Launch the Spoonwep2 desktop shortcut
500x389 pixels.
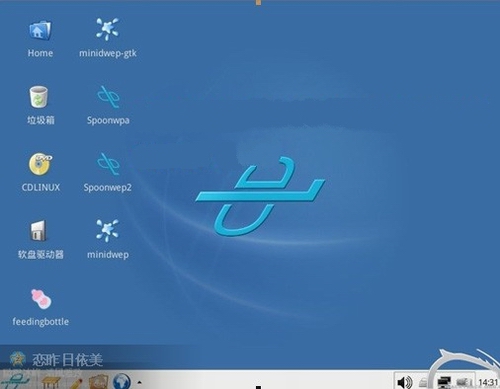[108, 164]
